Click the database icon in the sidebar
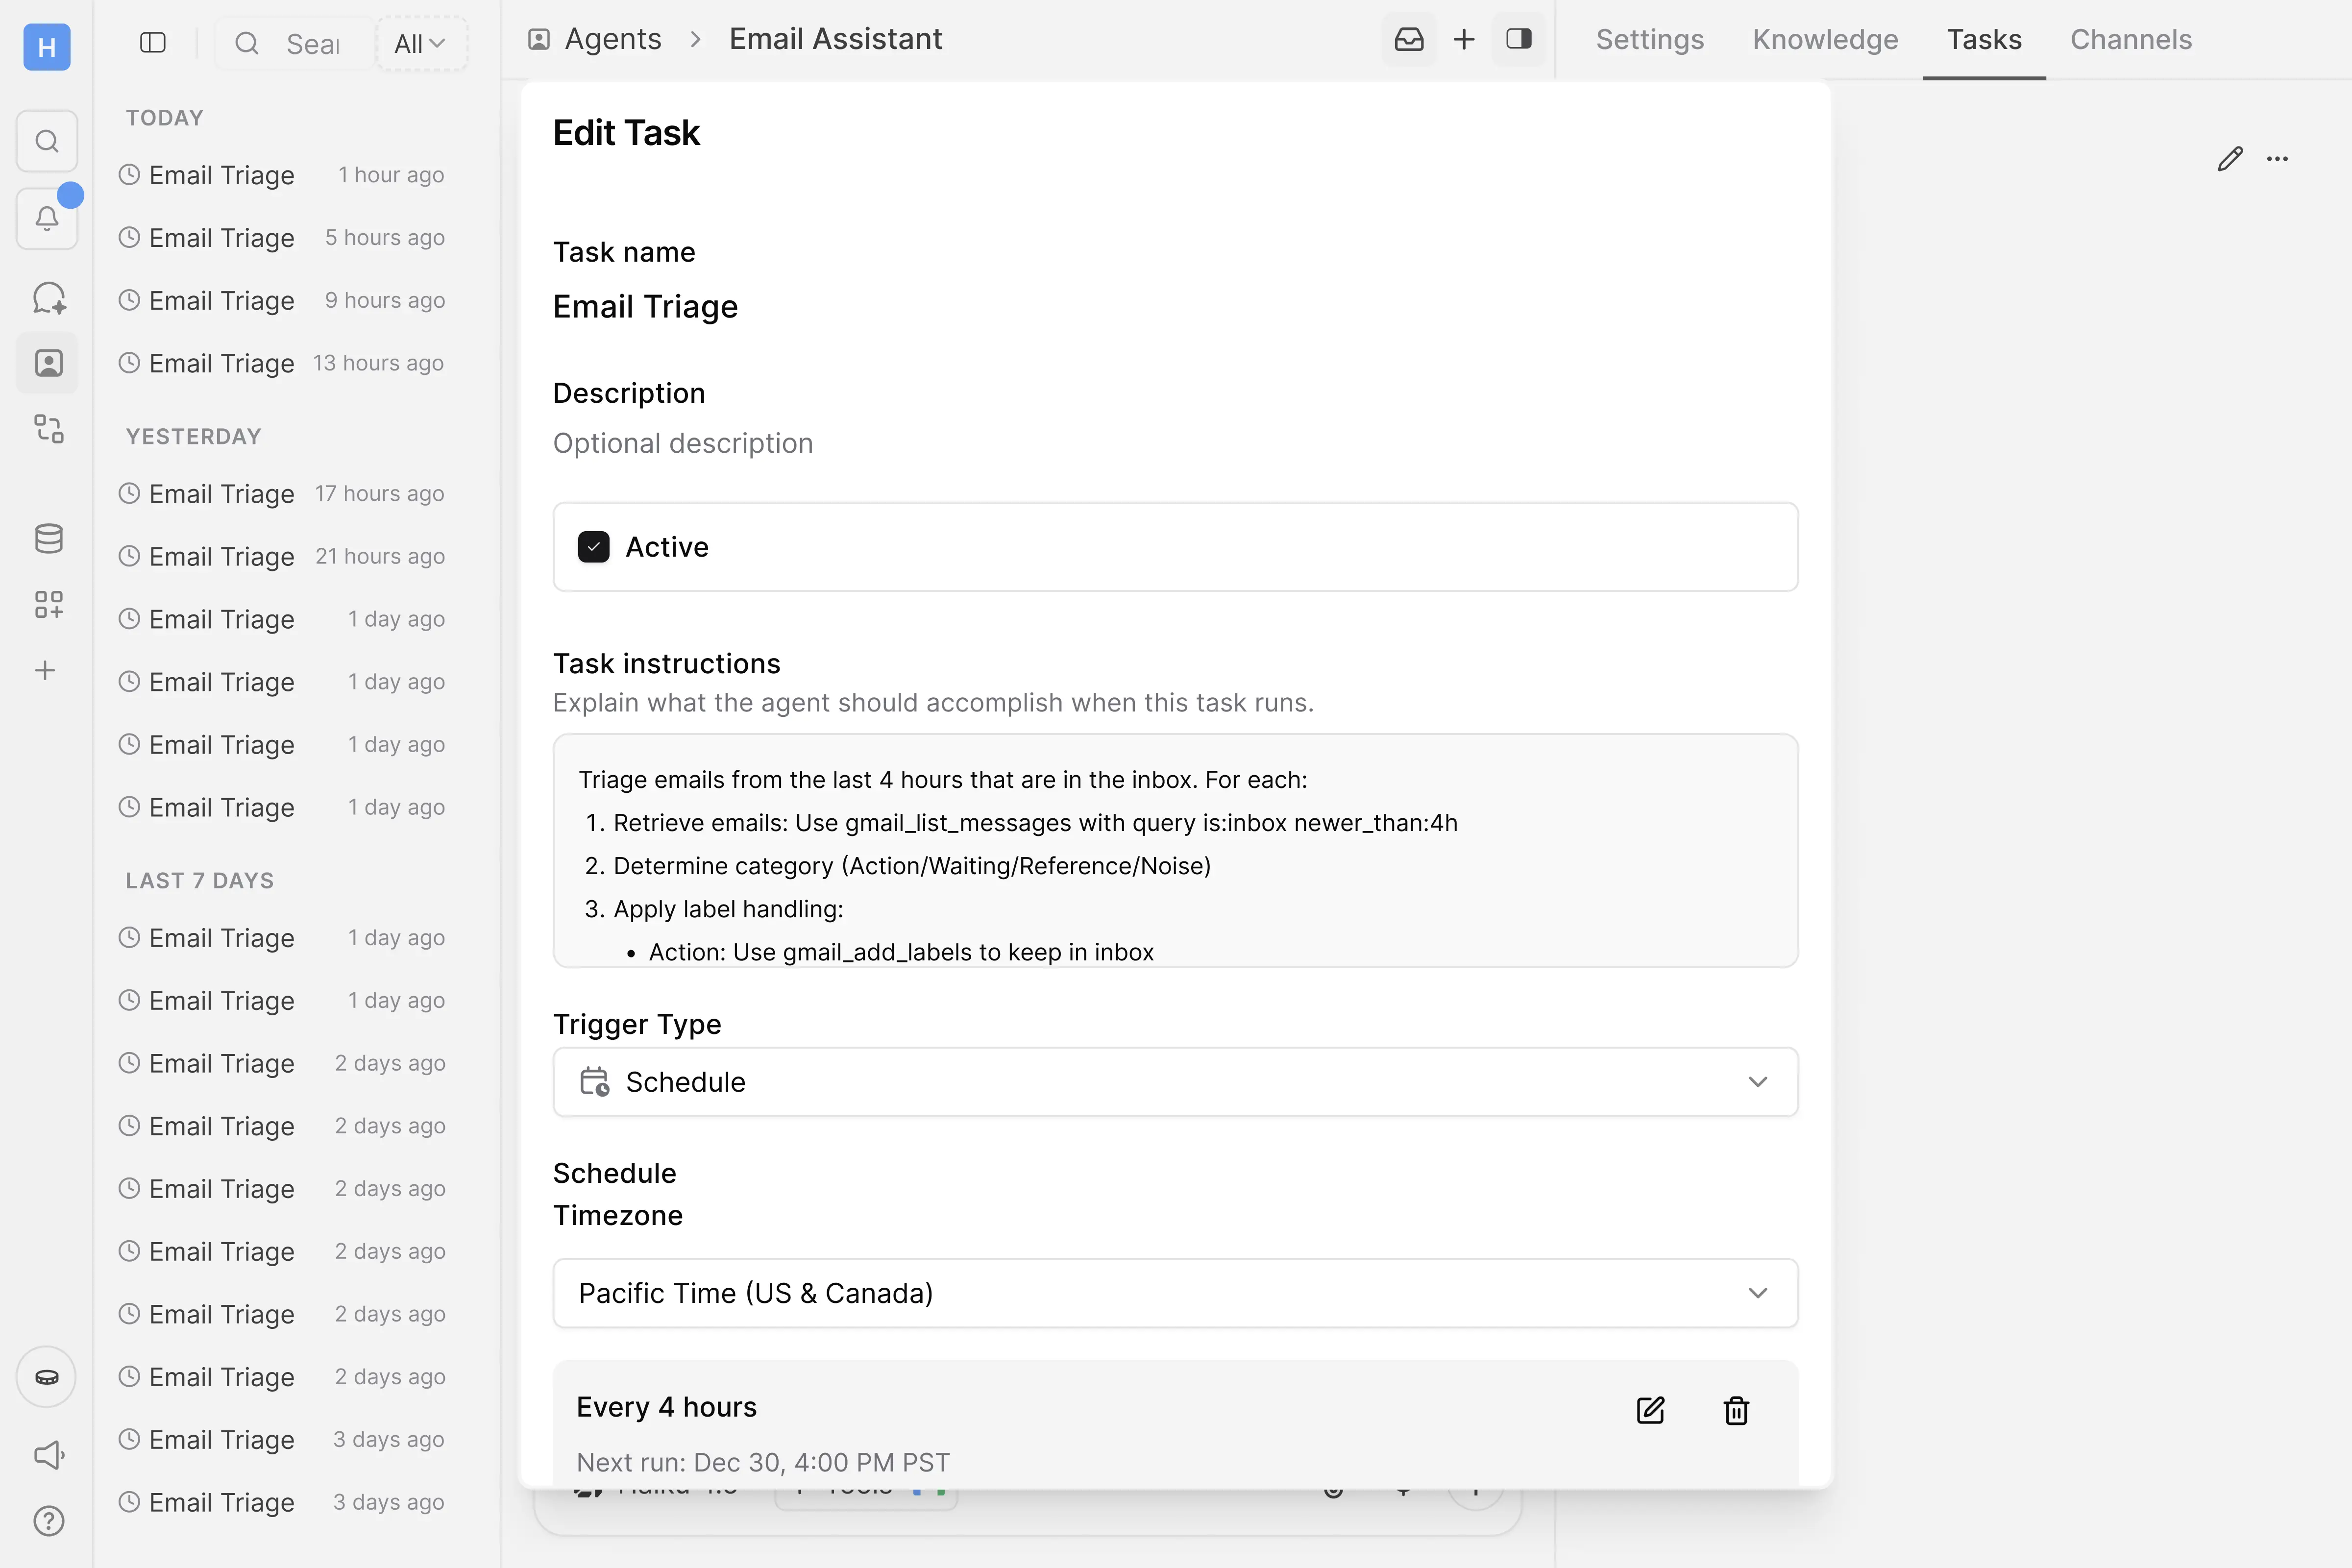The width and height of the screenshot is (2352, 1568). (x=46, y=538)
